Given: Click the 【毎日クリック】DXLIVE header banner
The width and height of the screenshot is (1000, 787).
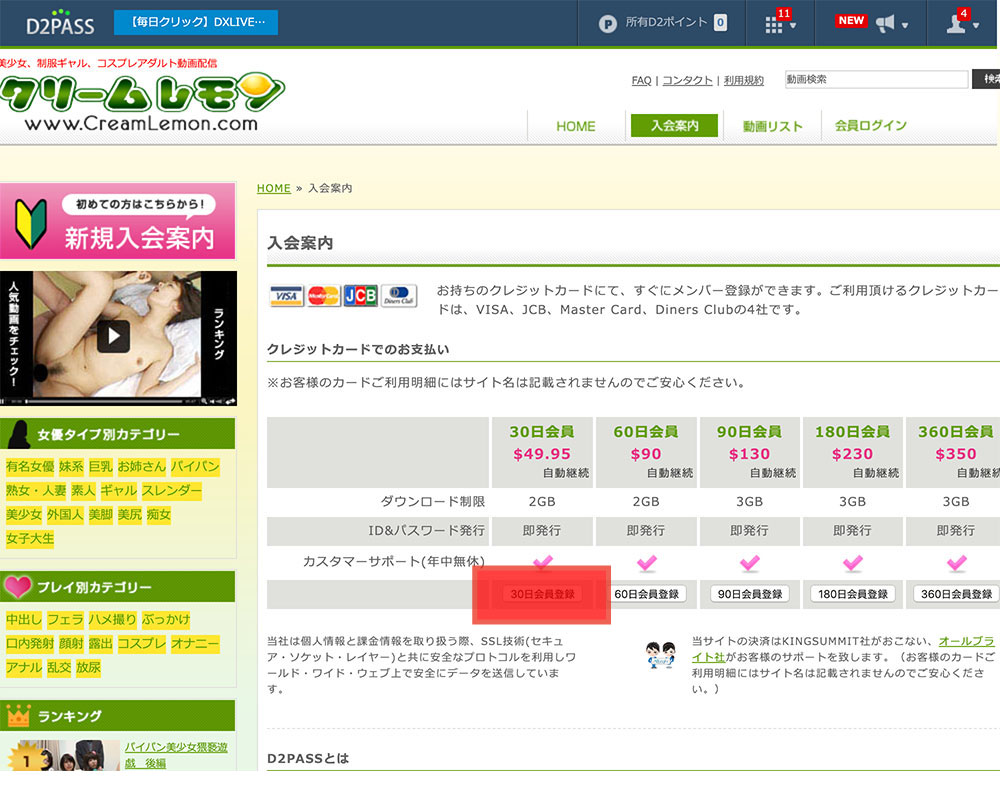Looking at the screenshot, I should click(196, 23).
